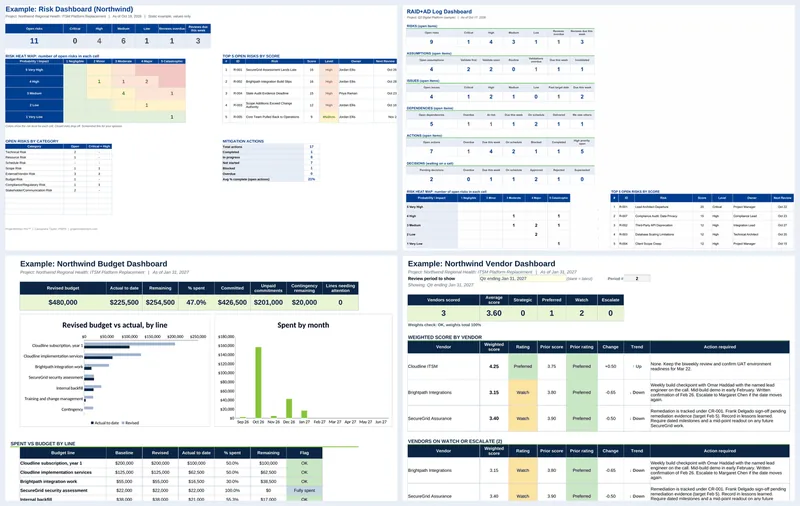Screen dimensions: 800x506
Task: Select review period field "Qtr ending Jan 31, 2027"
Action: pyautogui.click(x=522, y=279)
